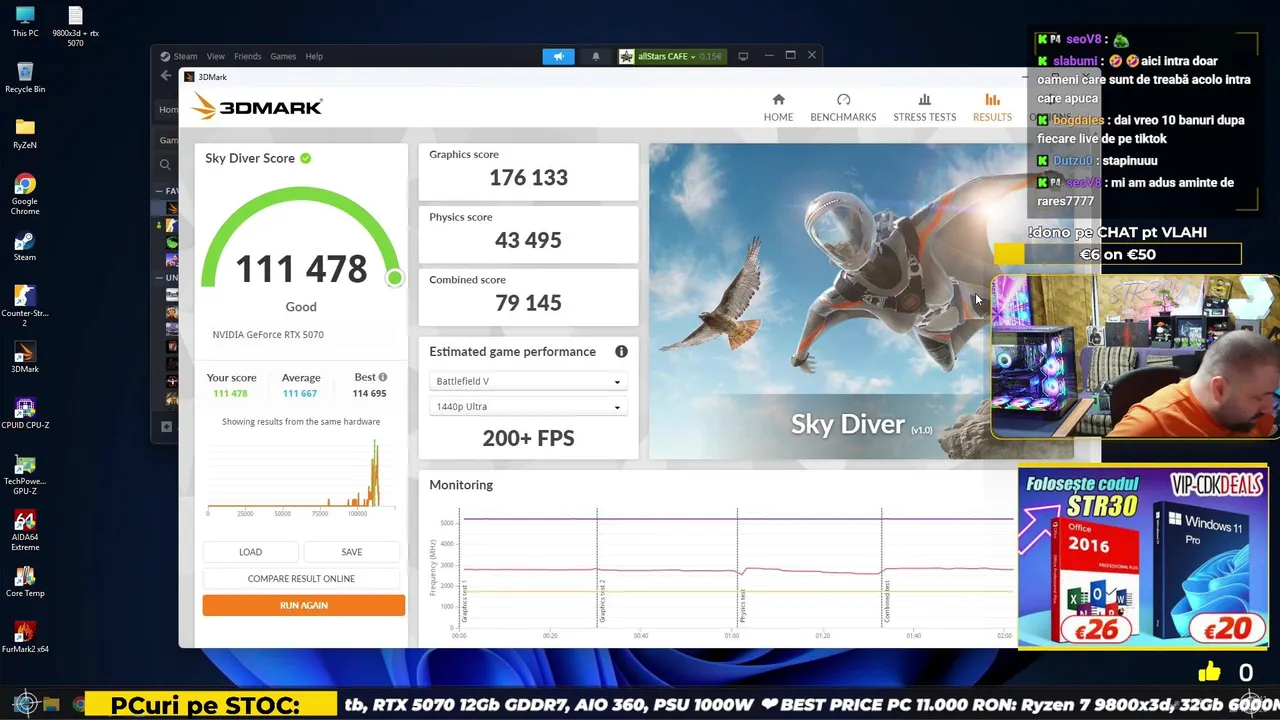Click the Best score info icon

point(382,377)
